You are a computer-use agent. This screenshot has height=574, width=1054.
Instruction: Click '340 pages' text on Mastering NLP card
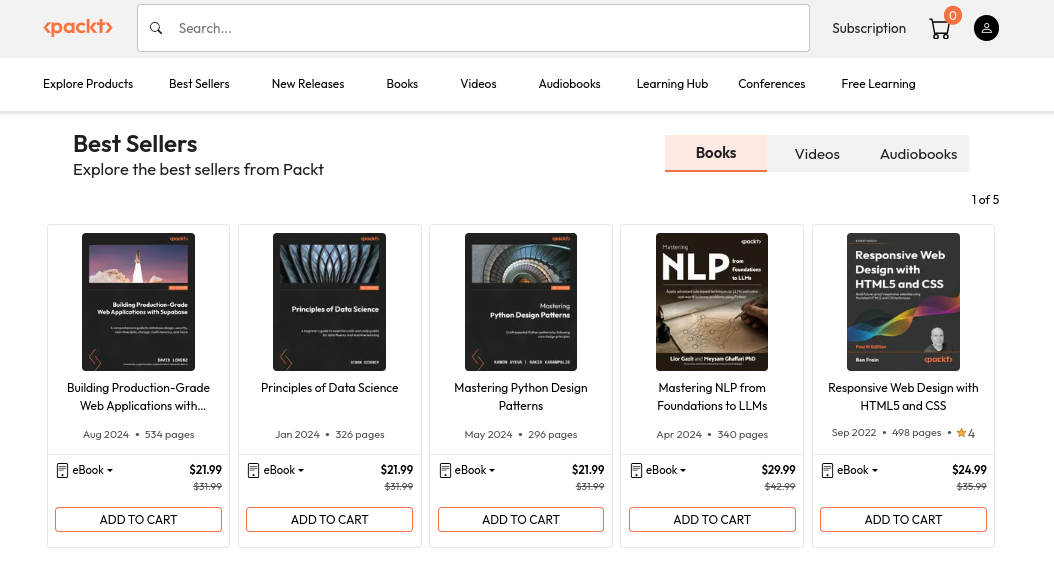[x=742, y=435]
